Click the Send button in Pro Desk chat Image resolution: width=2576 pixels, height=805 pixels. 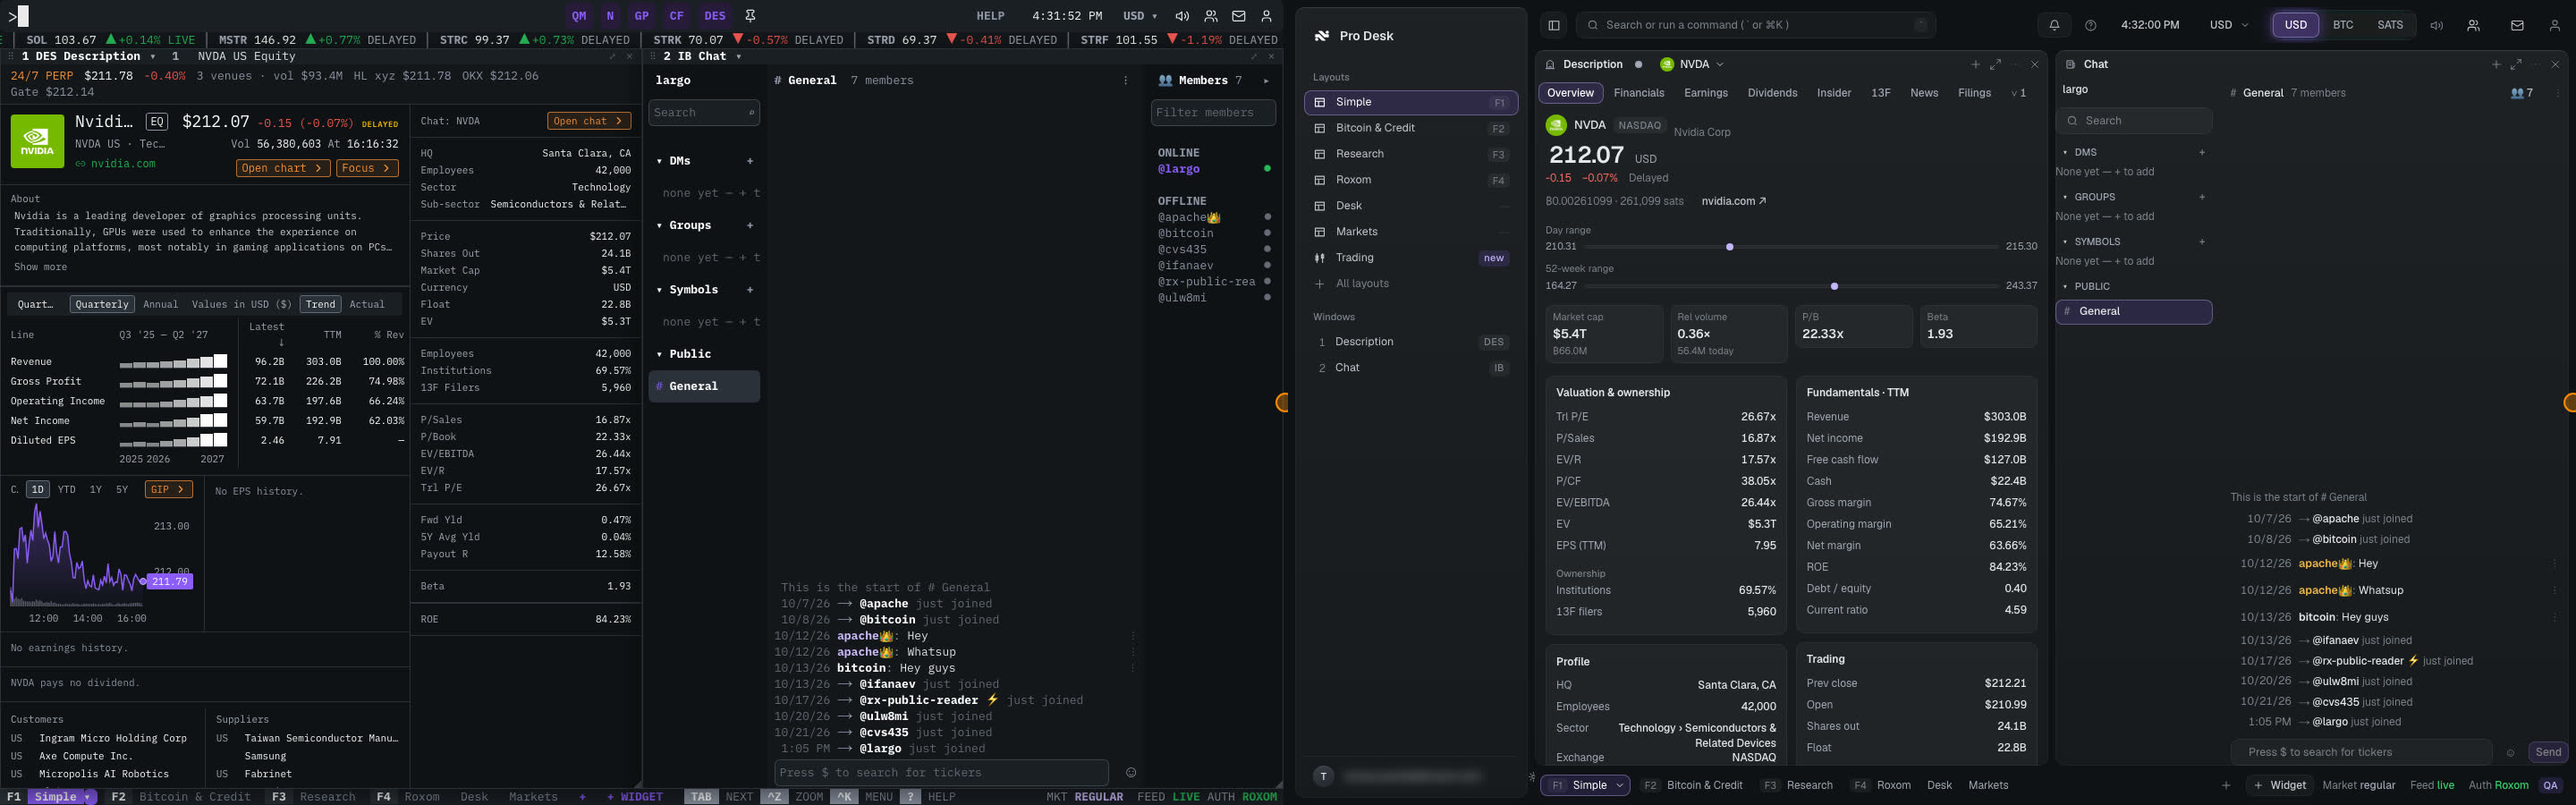[x=2548, y=752]
